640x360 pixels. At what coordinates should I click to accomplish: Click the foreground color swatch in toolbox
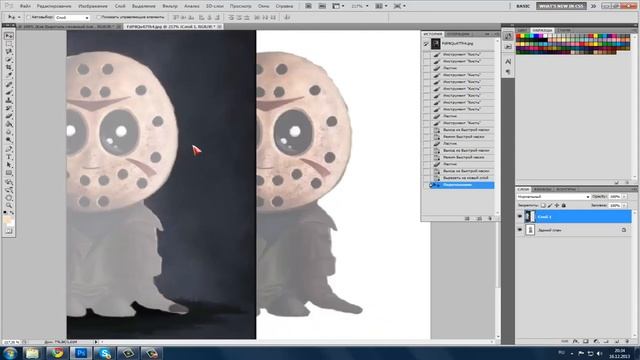[x=7, y=220]
